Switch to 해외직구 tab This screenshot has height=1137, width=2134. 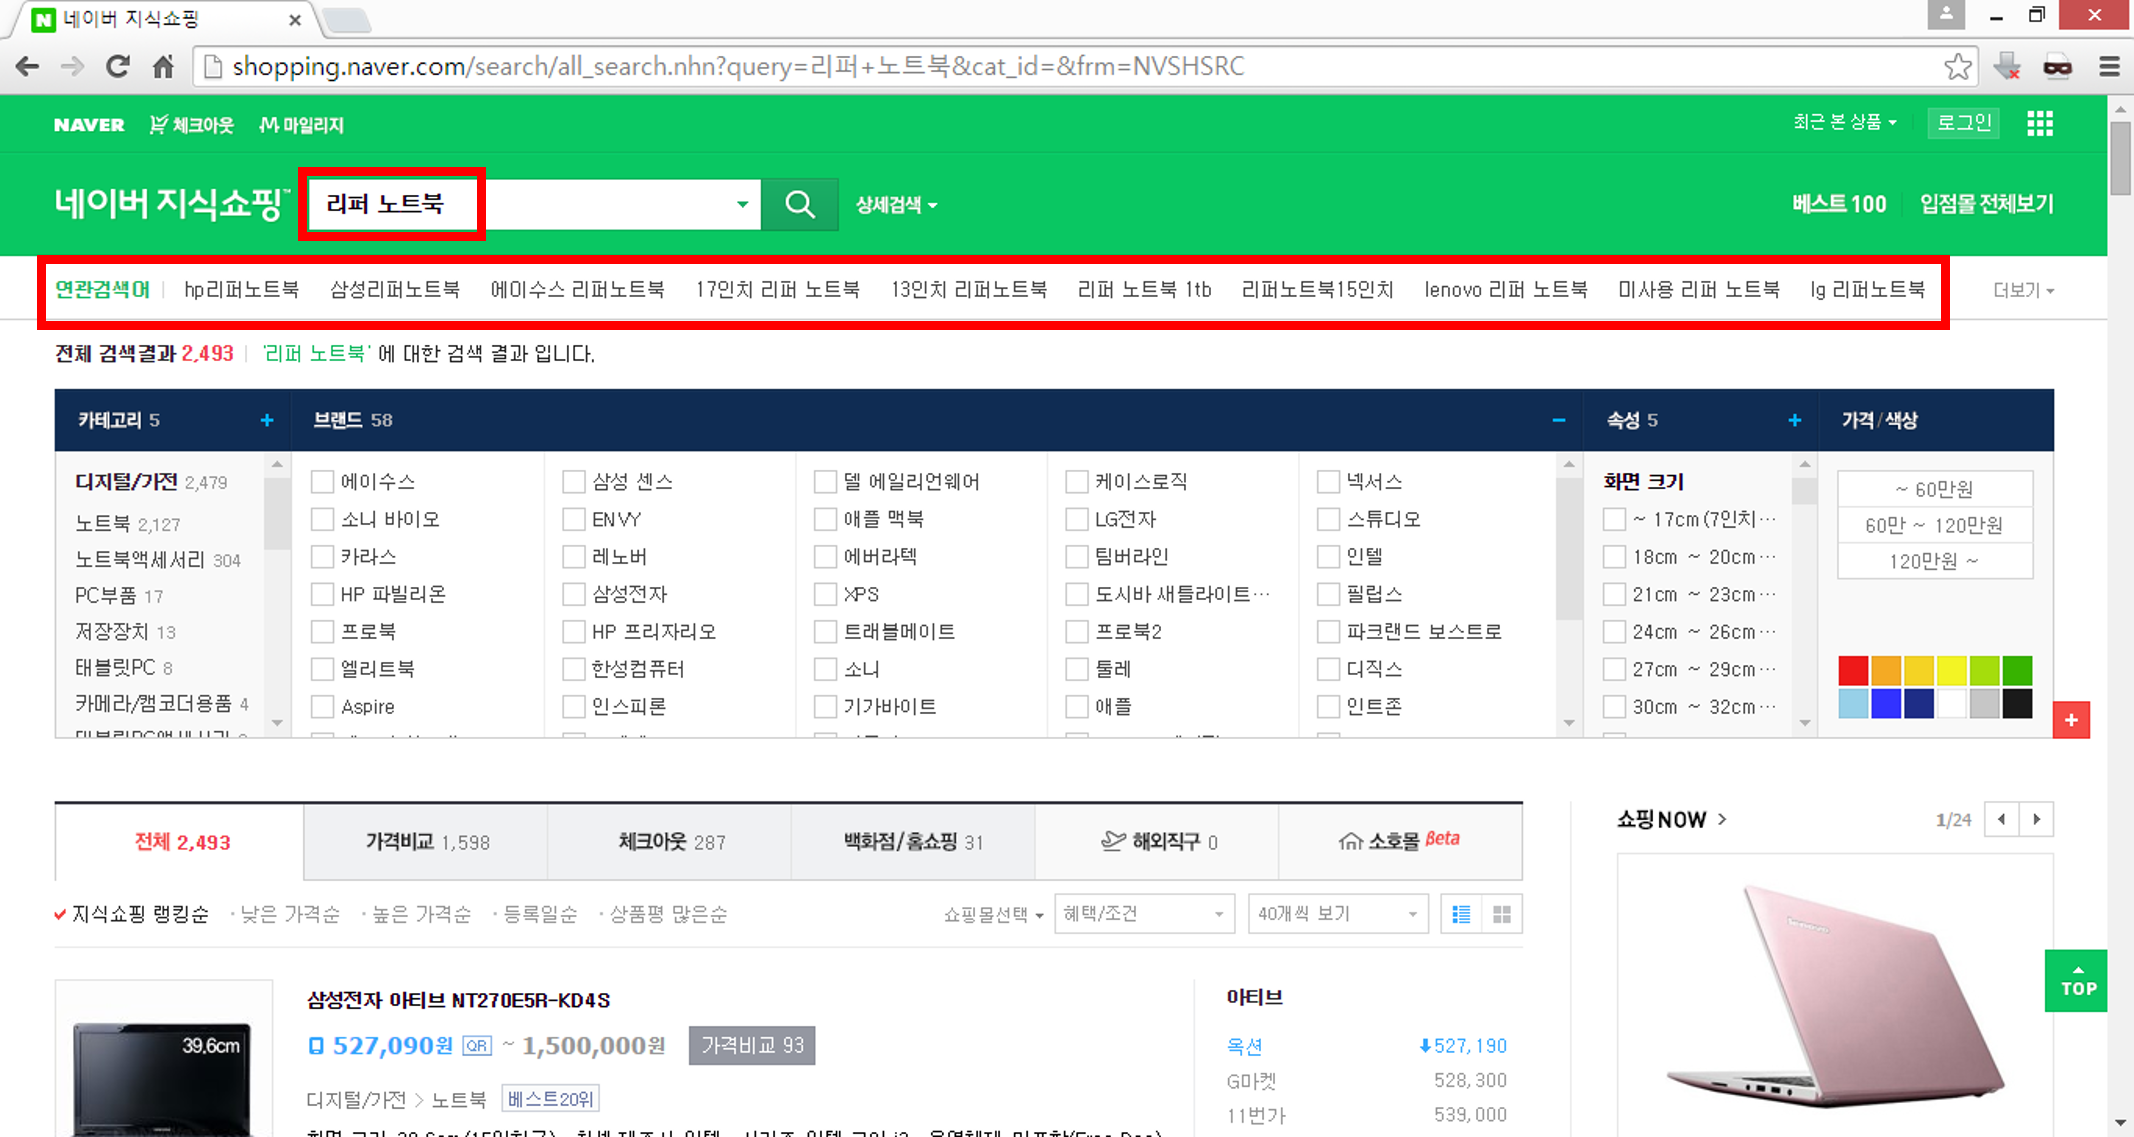pyautogui.click(x=1158, y=842)
